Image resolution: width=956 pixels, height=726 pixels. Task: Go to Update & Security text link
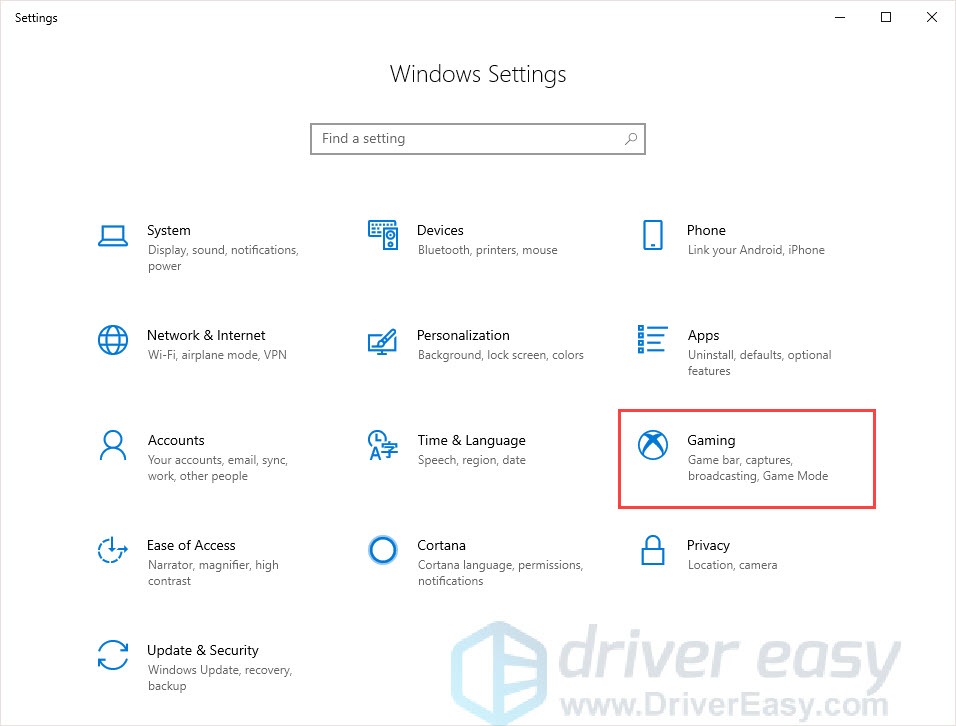point(202,650)
